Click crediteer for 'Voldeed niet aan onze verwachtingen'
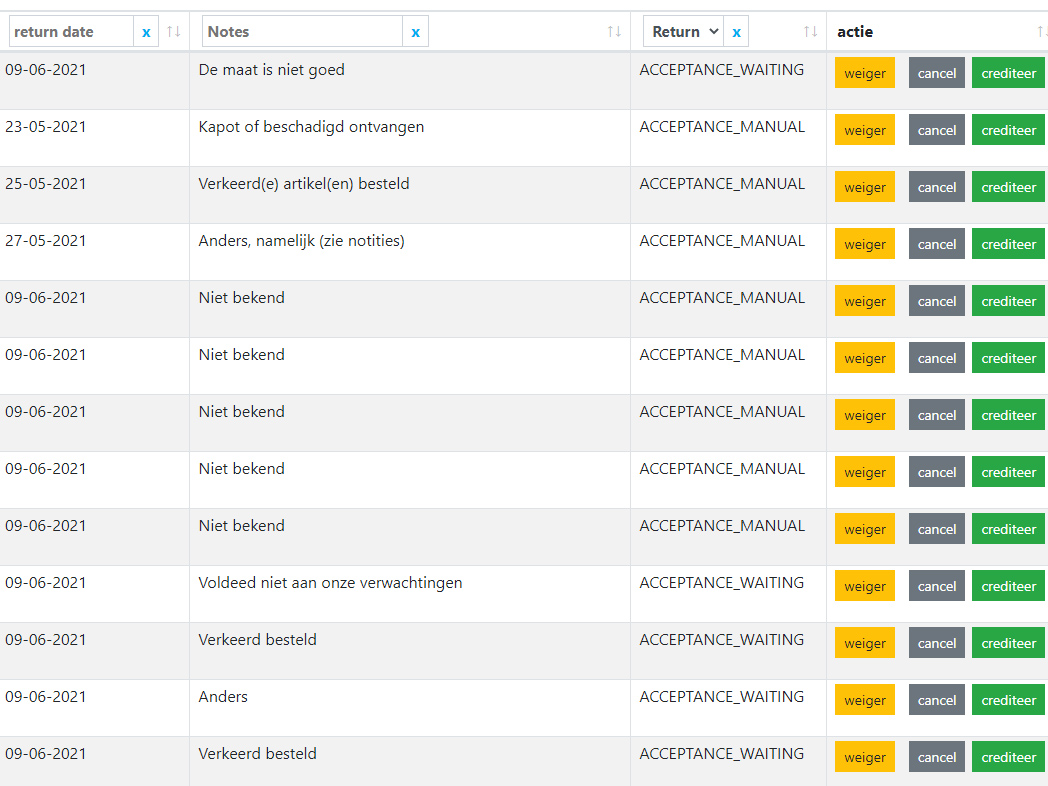The image size is (1048, 786). (x=1008, y=586)
